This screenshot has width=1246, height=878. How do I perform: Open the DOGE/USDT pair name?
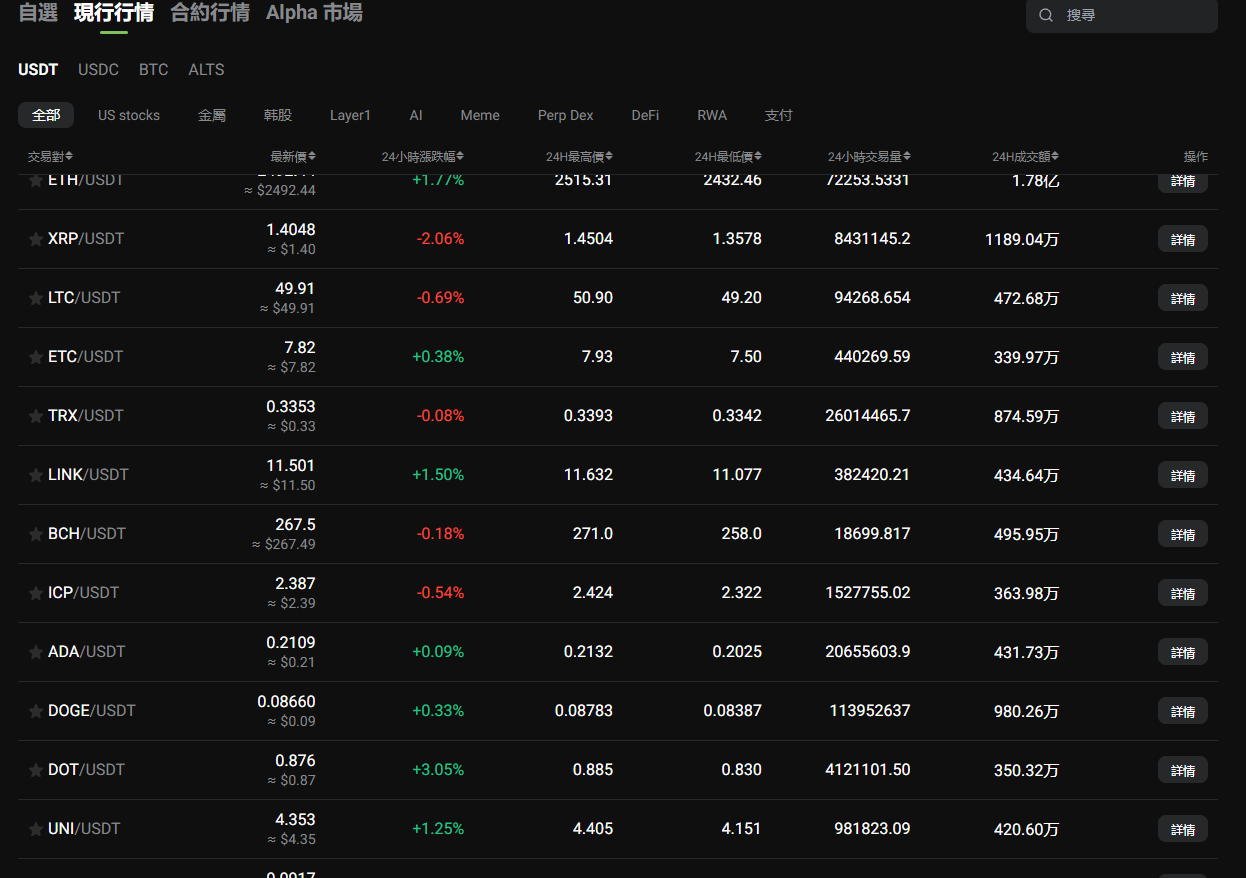[x=92, y=711]
